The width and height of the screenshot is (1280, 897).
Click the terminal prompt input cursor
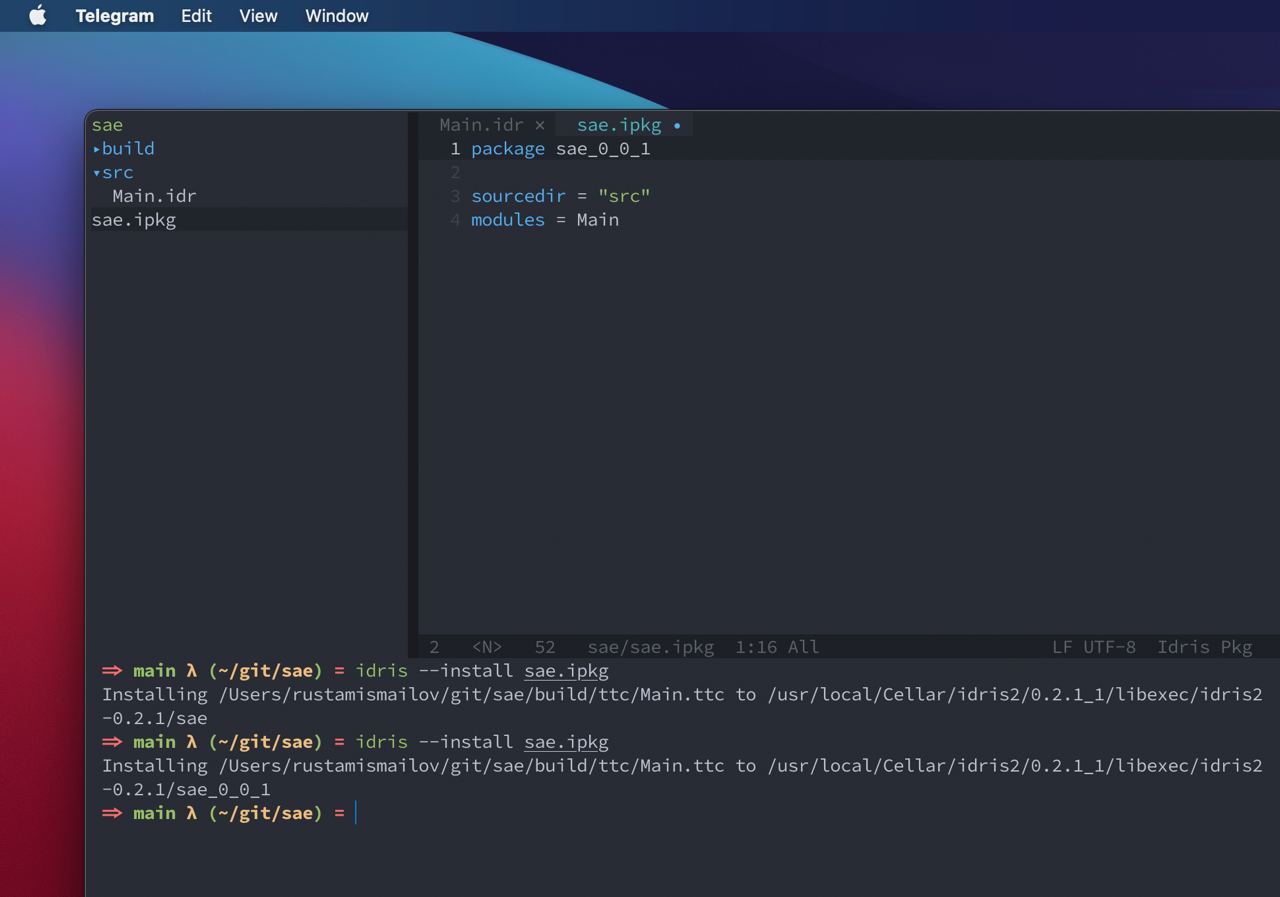[x=356, y=813]
